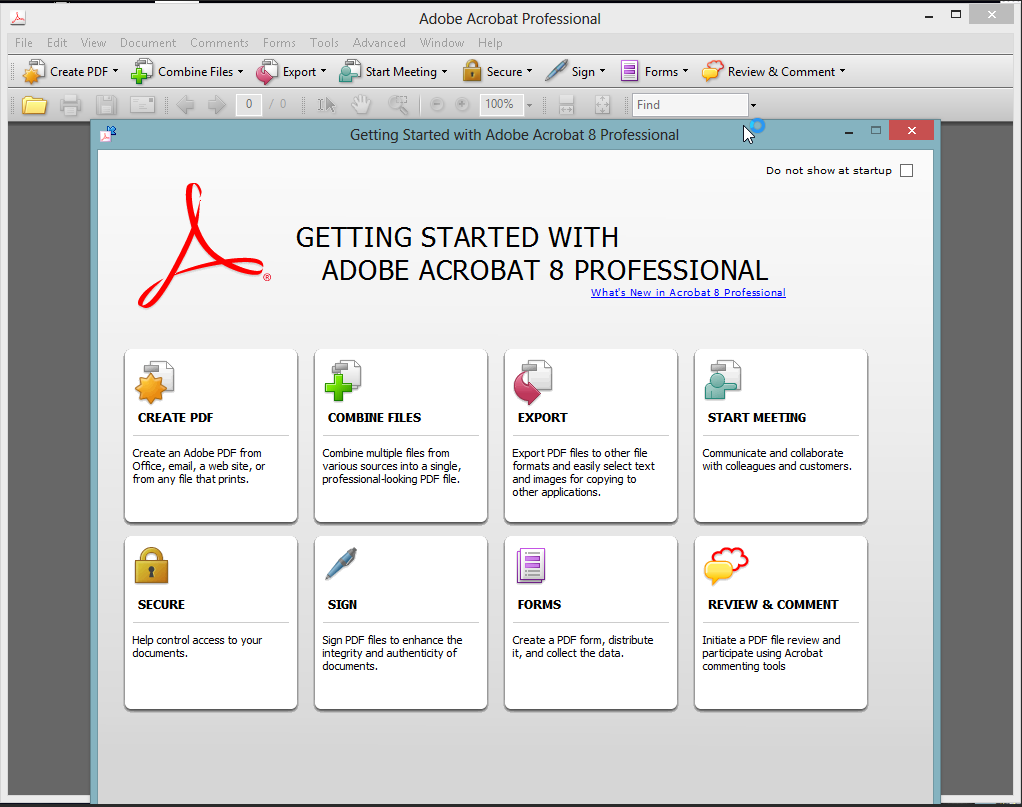Open the View menu

(x=93, y=43)
